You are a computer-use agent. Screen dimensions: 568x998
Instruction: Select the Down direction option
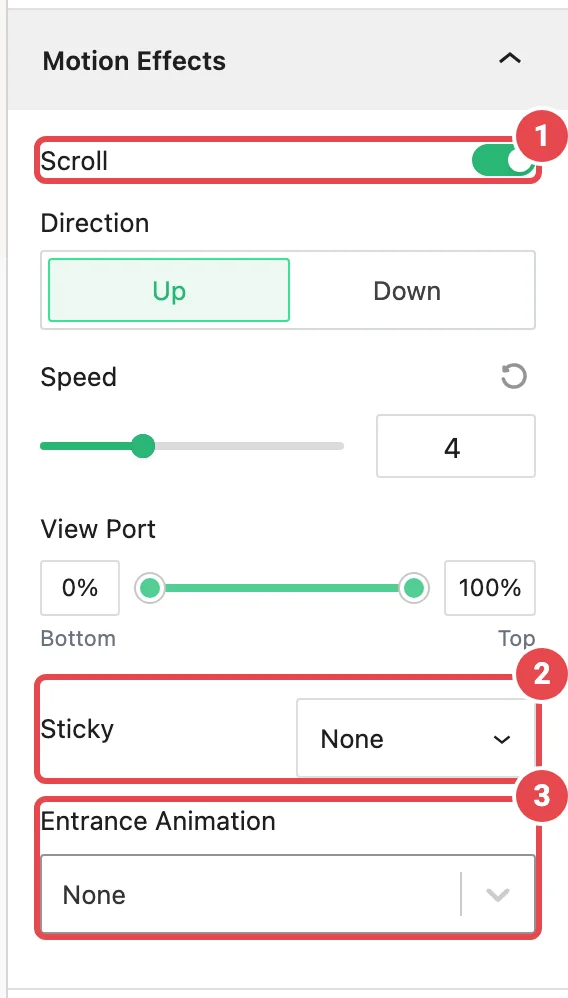pyautogui.click(x=407, y=290)
